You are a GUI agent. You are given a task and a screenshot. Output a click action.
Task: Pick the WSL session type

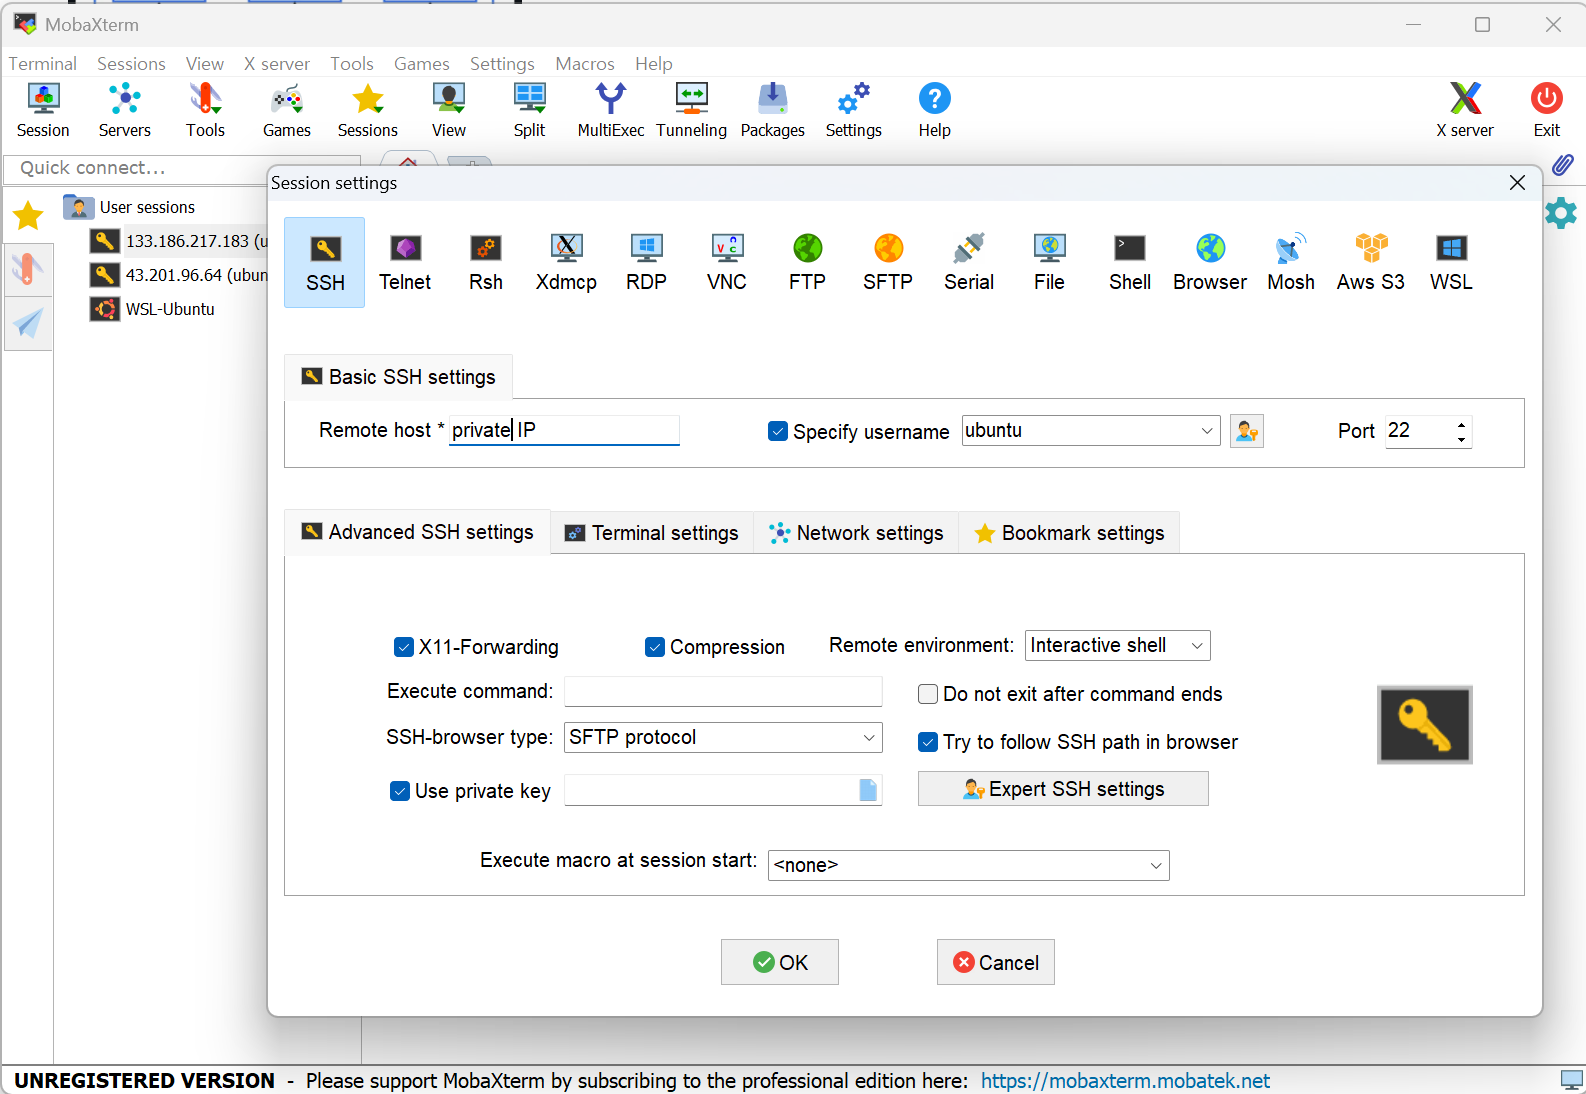(1451, 262)
